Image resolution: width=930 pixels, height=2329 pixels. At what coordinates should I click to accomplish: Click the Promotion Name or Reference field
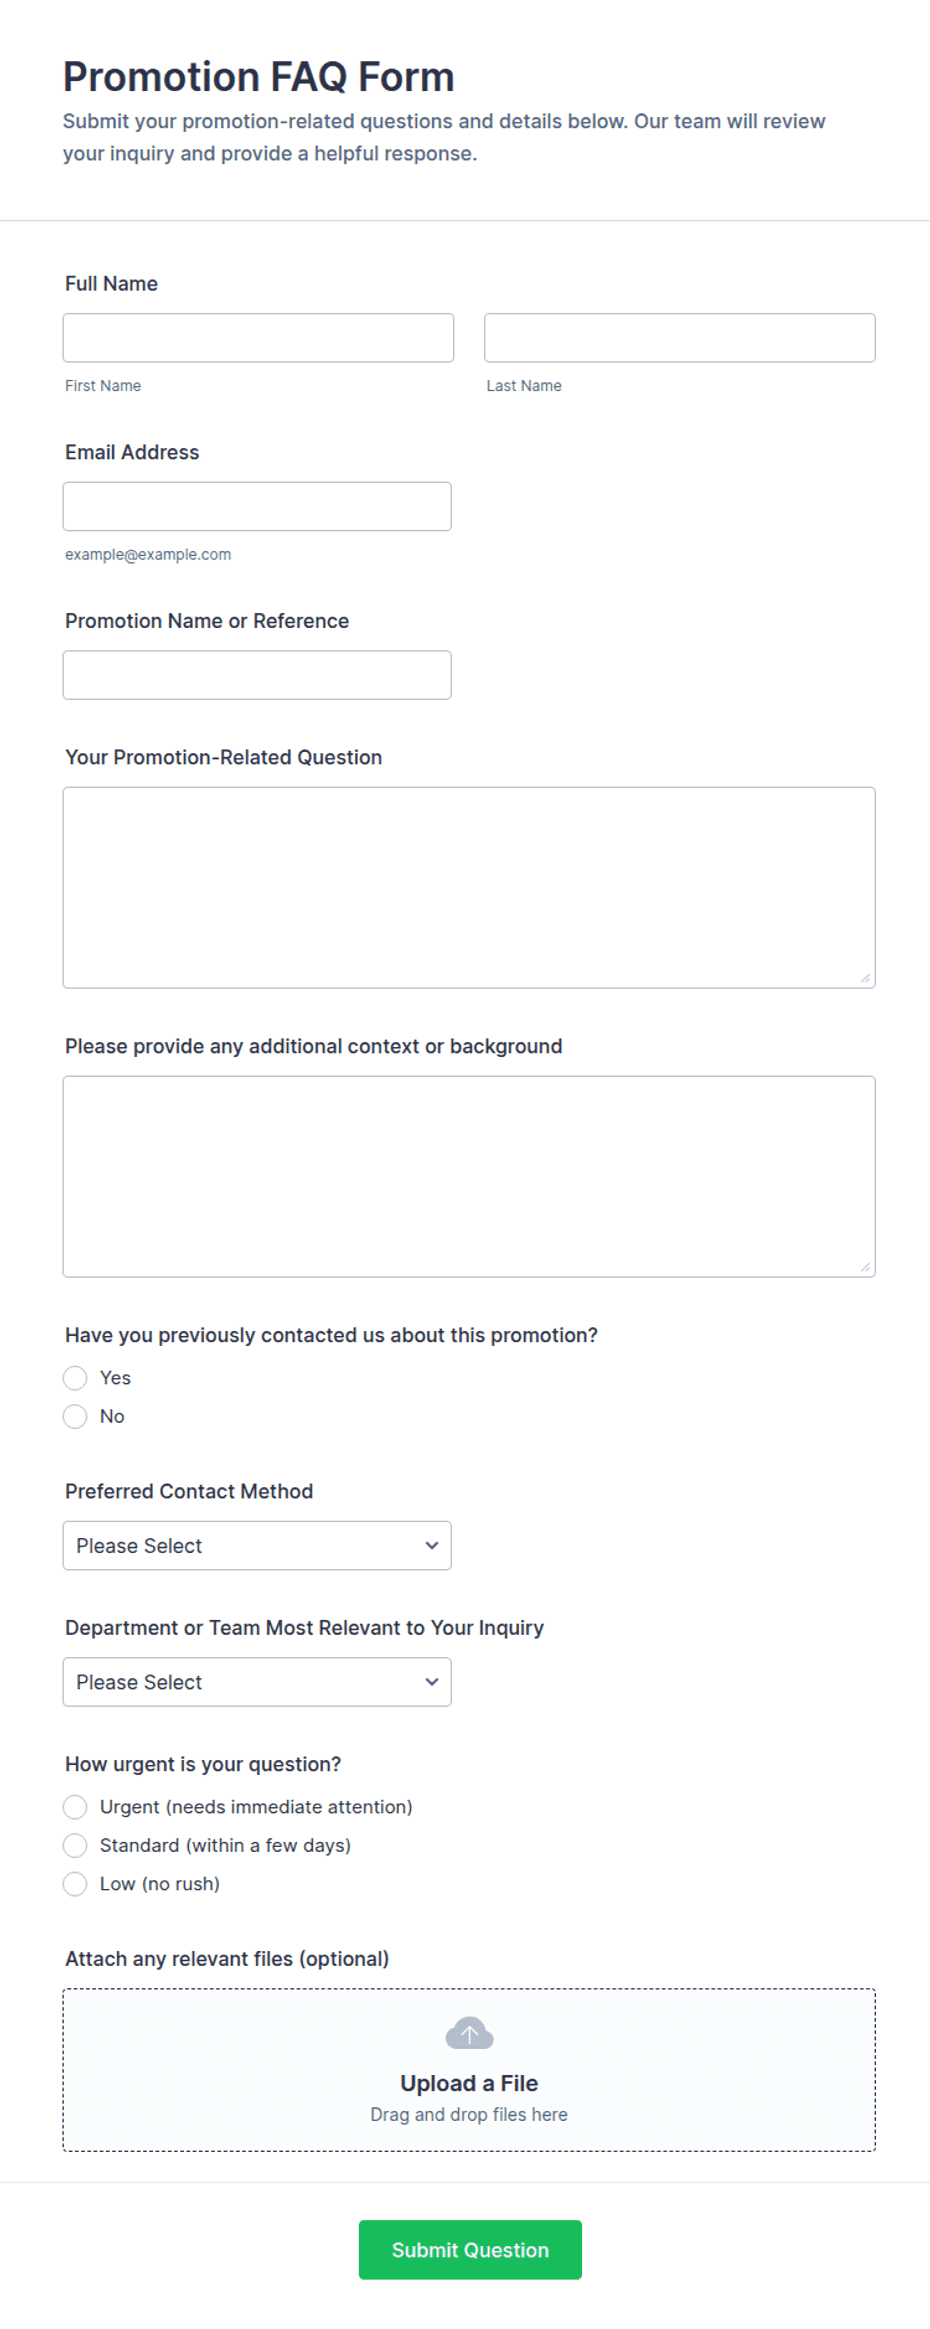[257, 675]
